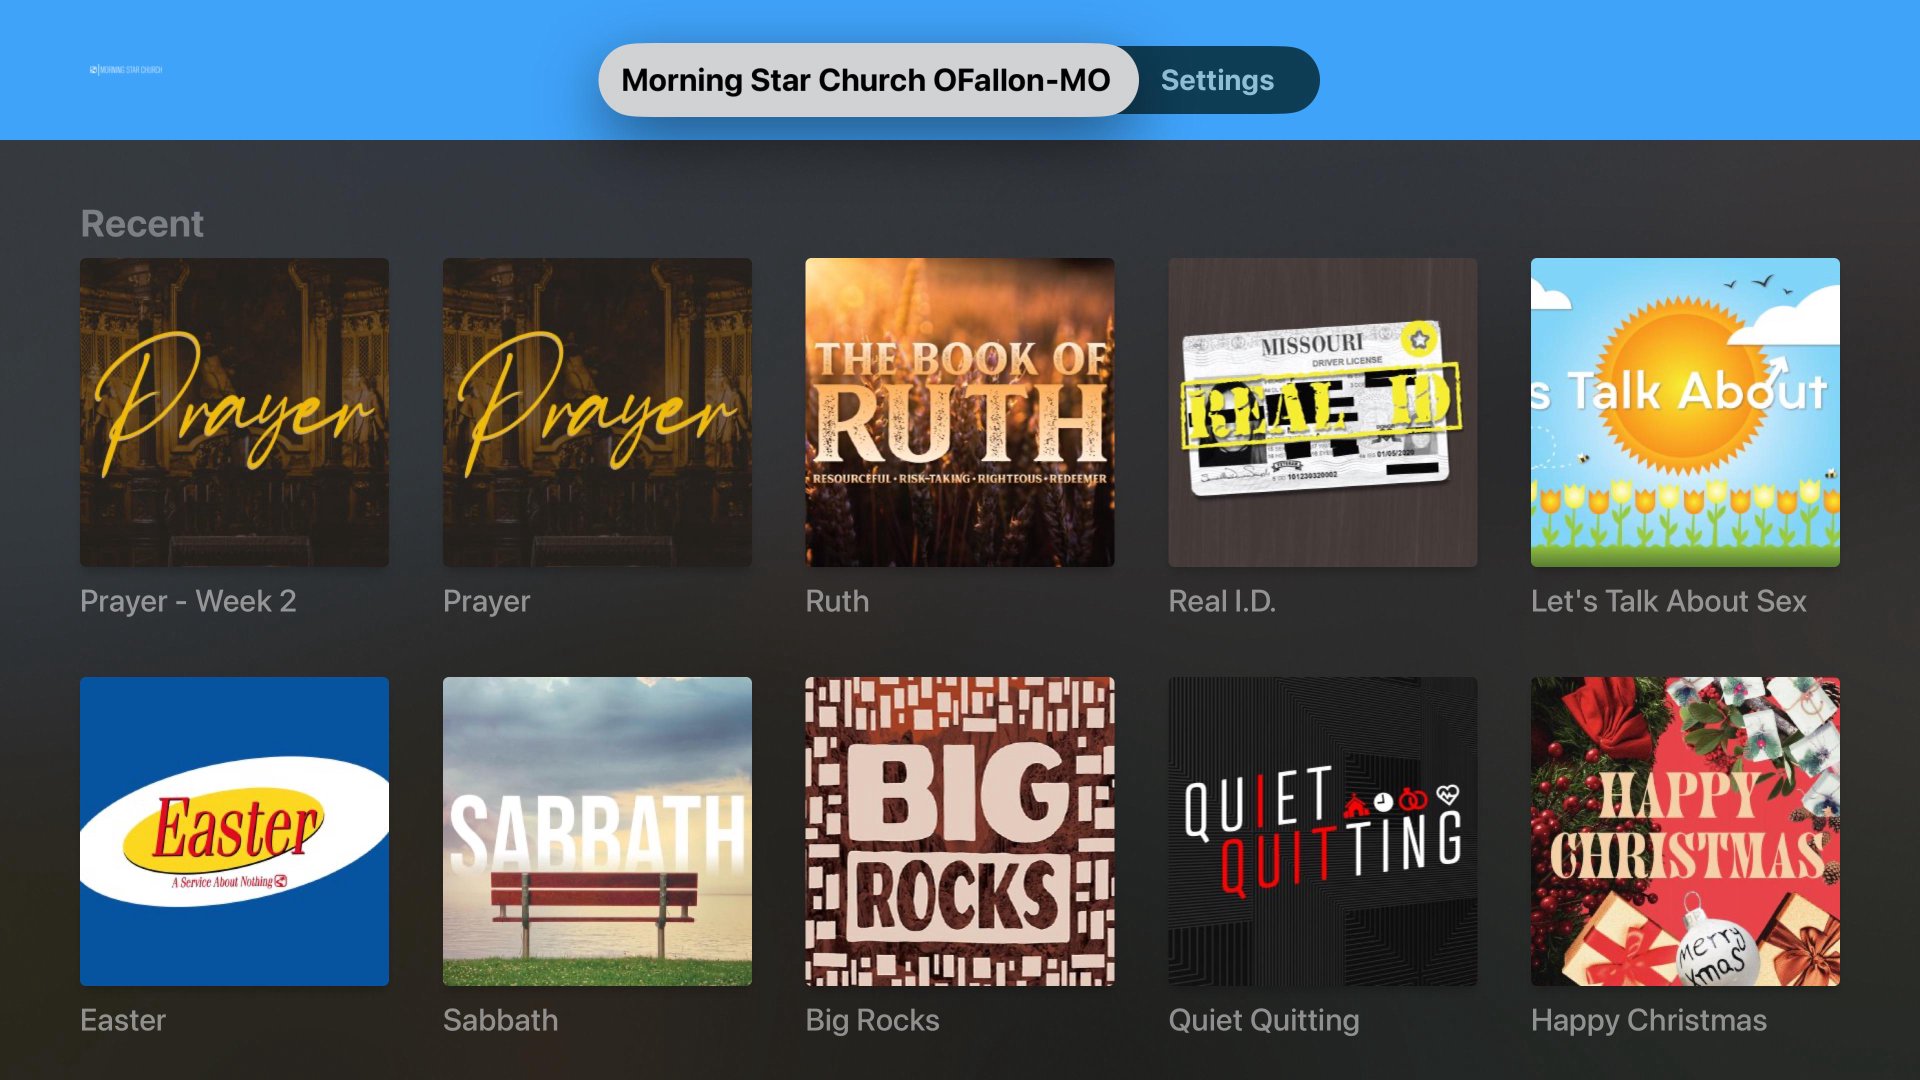The height and width of the screenshot is (1080, 1920).
Task: Open the Prayer - Week 2 series artwork
Action: (234, 412)
